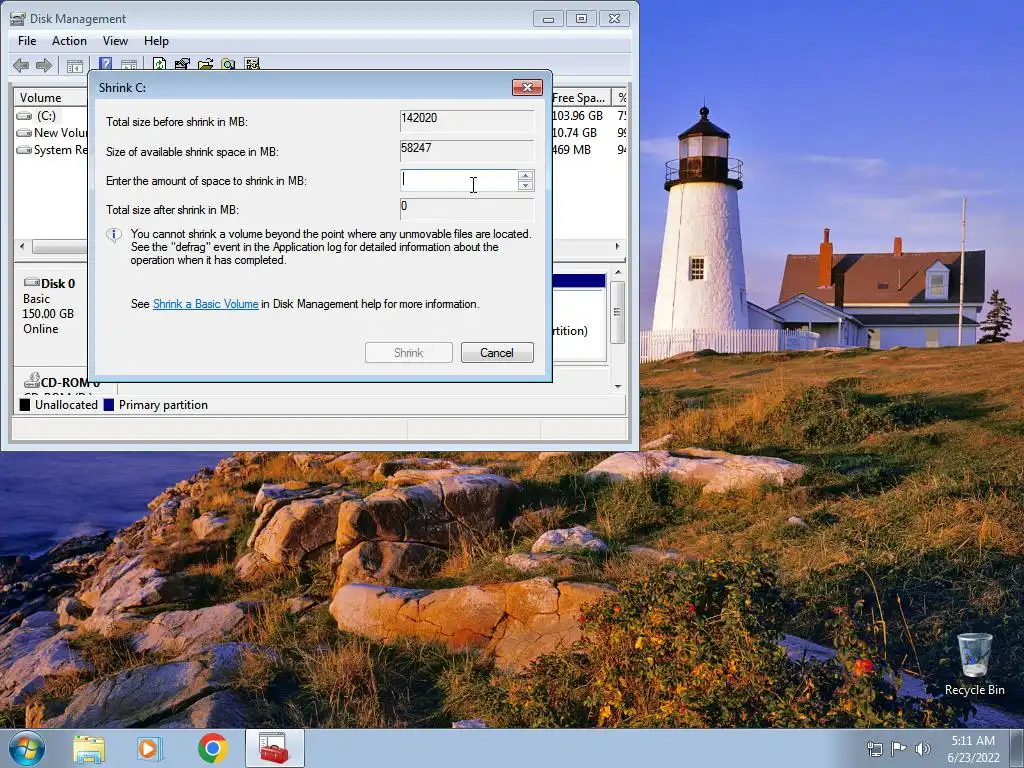1024x768 pixels.
Task: Click the Back arrow in Disk Management toolbar
Action: (x=21, y=65)
